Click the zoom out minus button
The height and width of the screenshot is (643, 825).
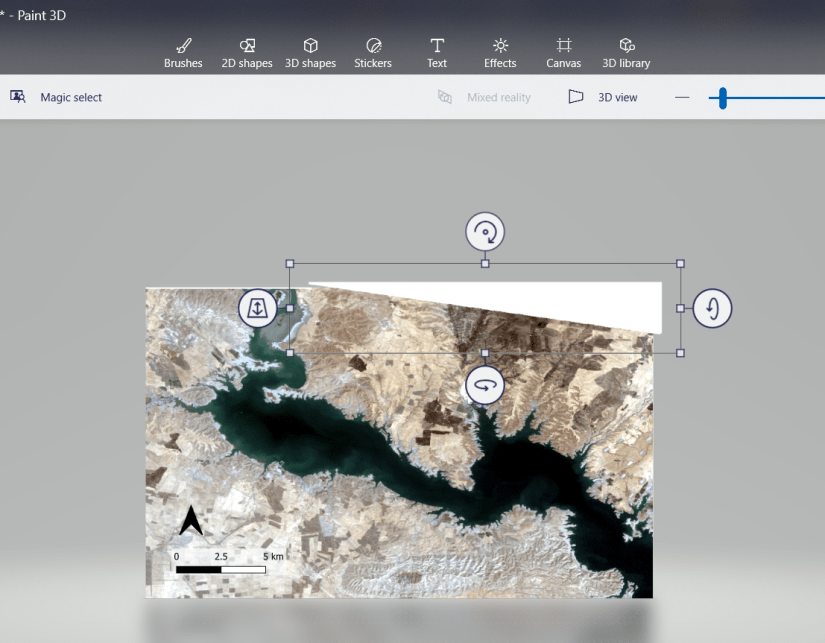tap(681, 98)
